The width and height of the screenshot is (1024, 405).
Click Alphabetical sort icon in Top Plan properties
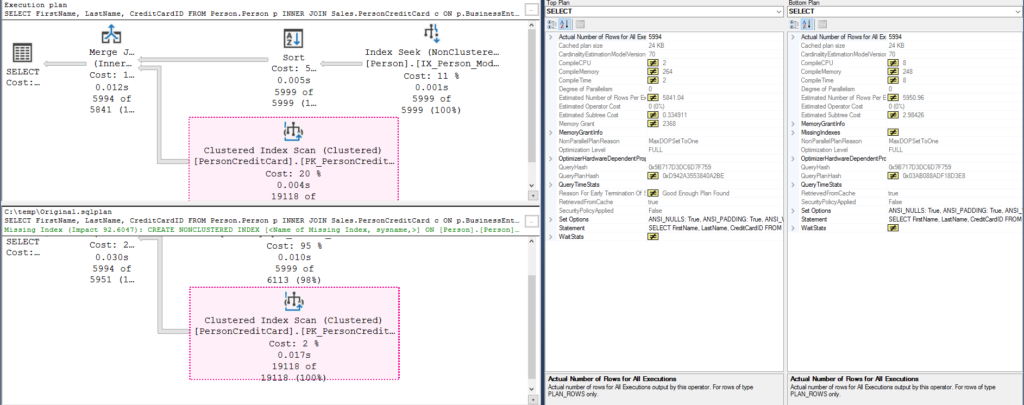click(x=563, y=24)
